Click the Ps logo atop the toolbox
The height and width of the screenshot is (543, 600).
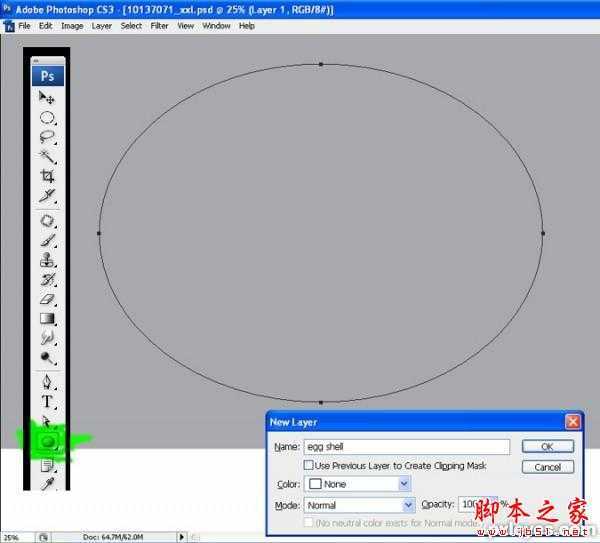[x=47, y=76]
